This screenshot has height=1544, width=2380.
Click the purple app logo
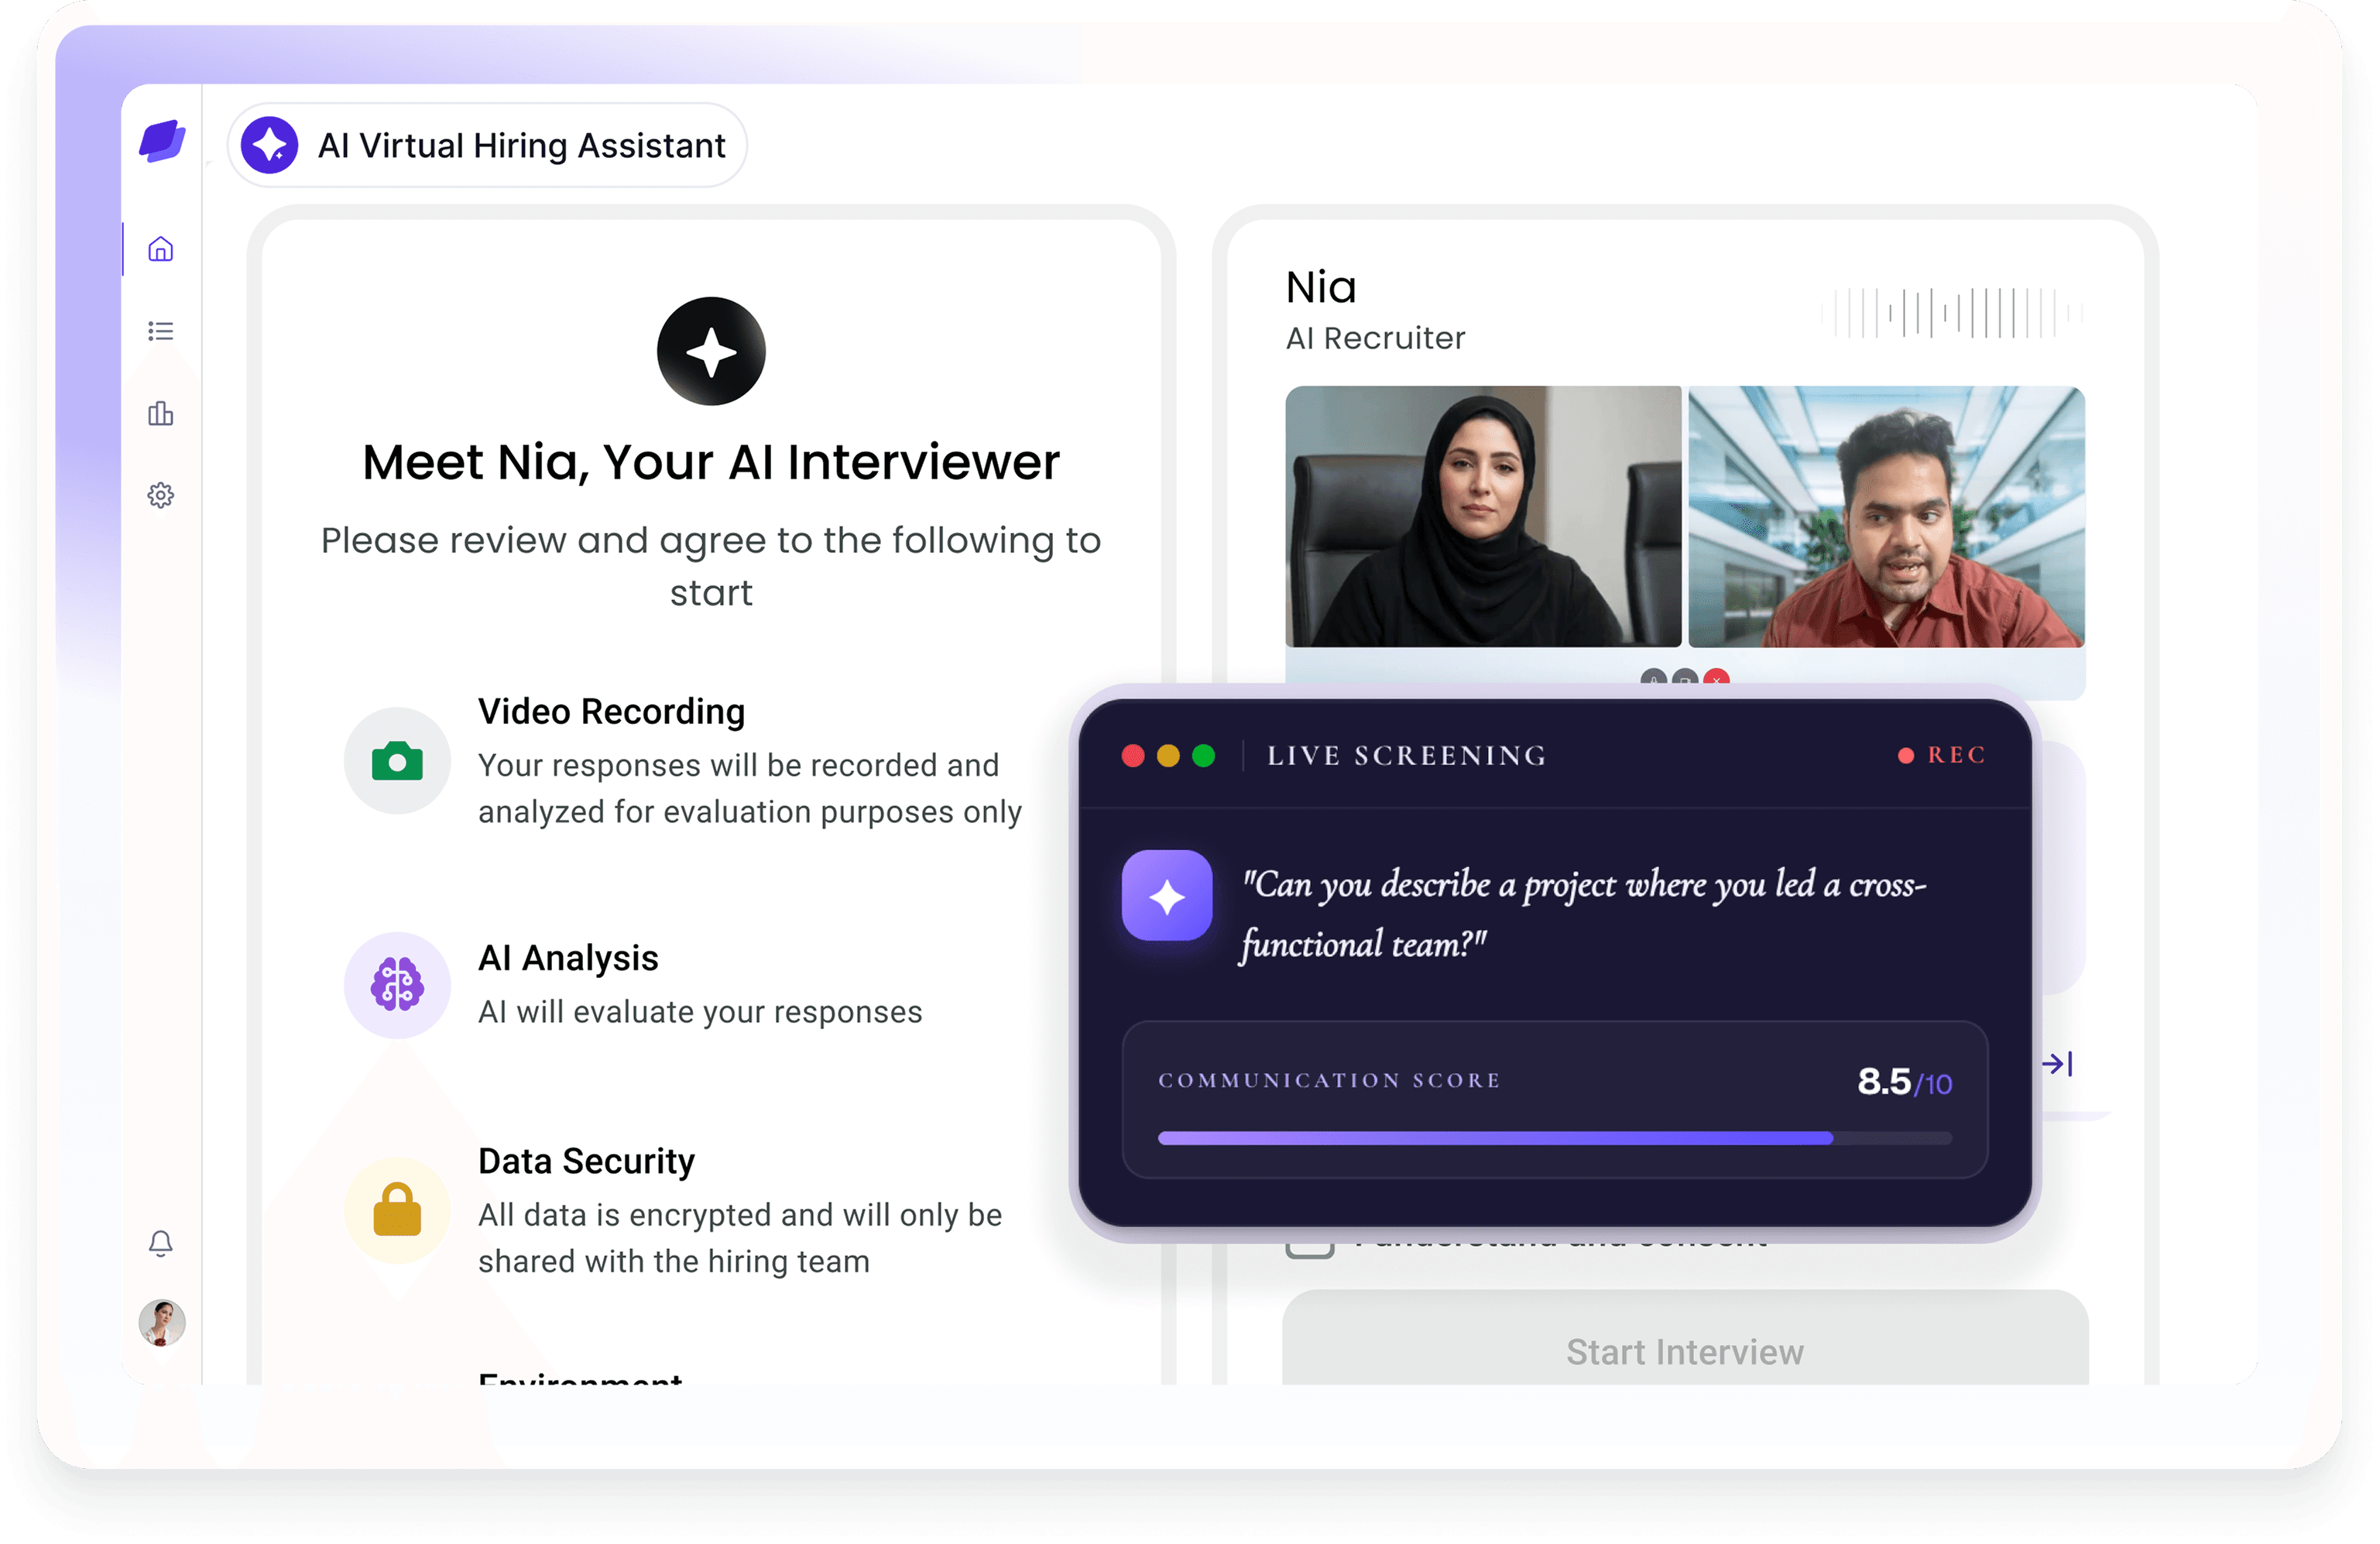162,141
